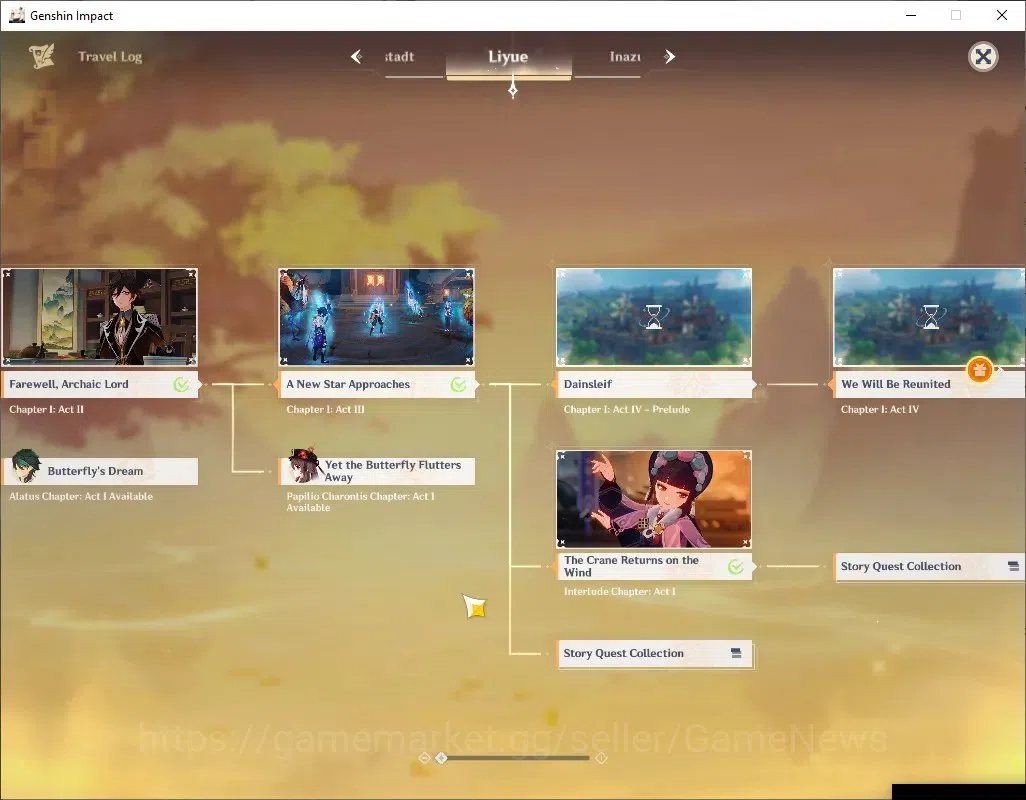Click the Travel Log scroll icon

41,56
